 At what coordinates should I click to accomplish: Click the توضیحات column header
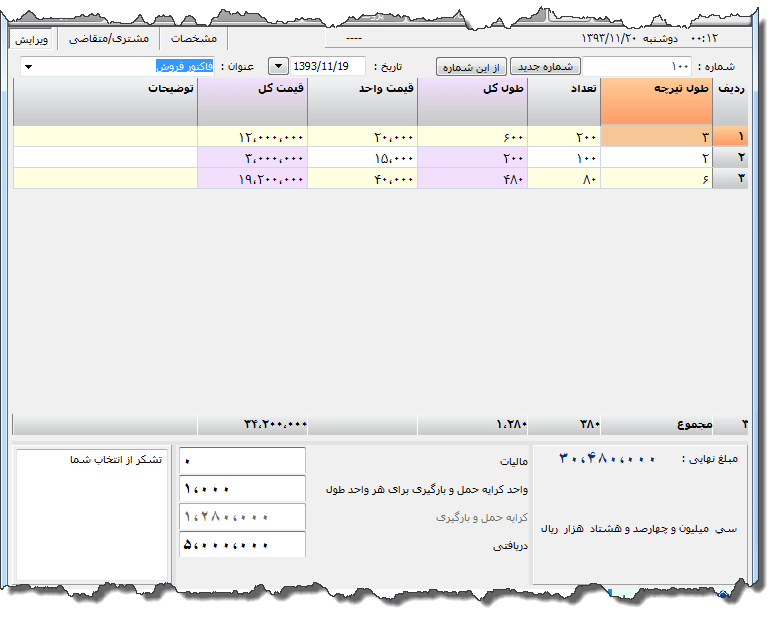(x=105, y=89)
